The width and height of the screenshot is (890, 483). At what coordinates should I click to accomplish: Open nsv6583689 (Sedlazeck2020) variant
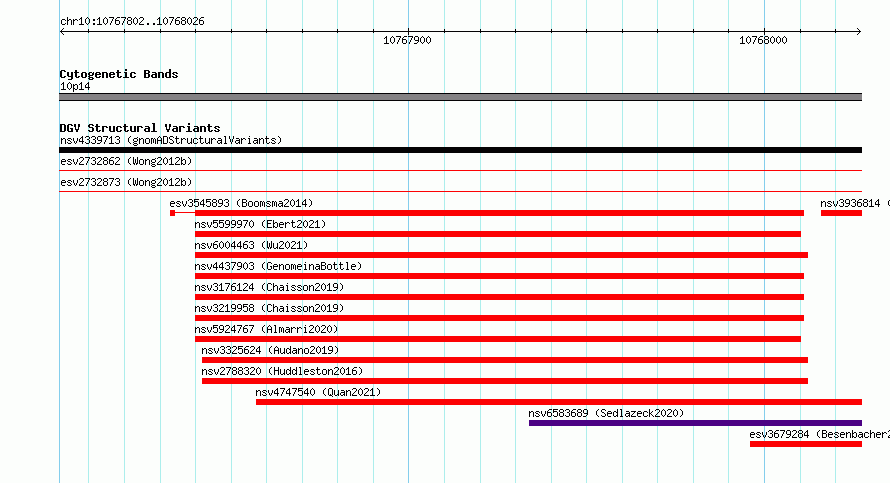point(606,413)
